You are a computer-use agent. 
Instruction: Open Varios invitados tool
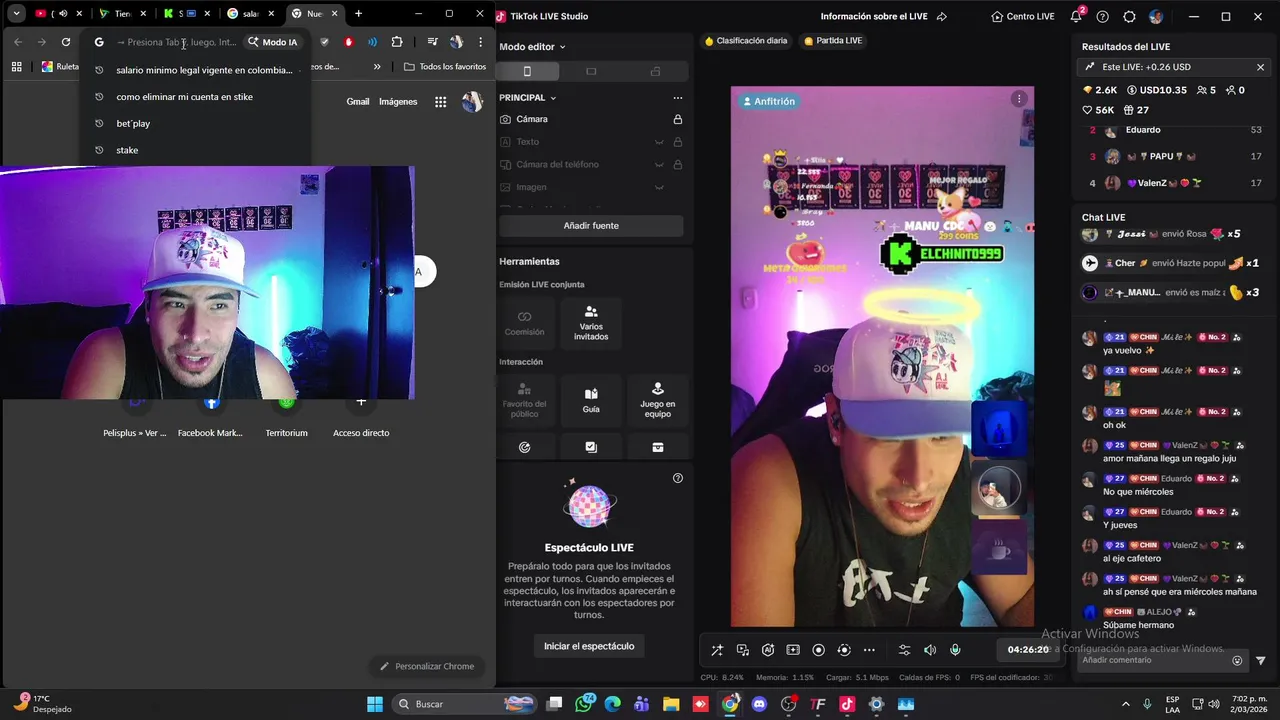591,323
